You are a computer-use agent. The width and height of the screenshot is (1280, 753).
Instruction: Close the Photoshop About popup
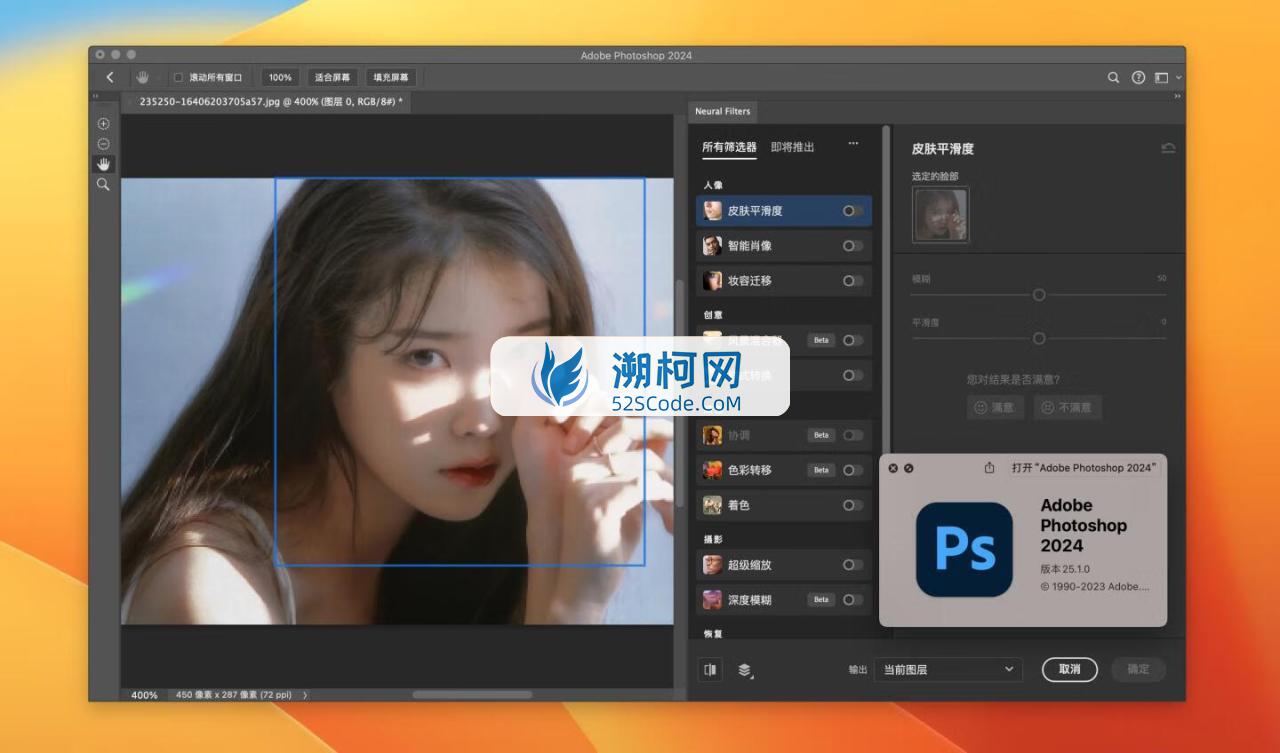pyautogui.click(x=893, y=468)
